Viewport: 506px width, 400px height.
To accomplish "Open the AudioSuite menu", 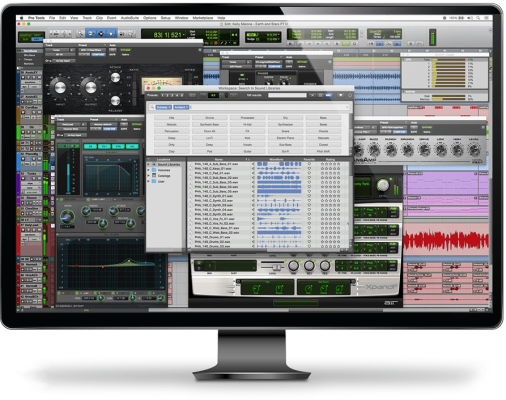I will click(x=130, y=18).
